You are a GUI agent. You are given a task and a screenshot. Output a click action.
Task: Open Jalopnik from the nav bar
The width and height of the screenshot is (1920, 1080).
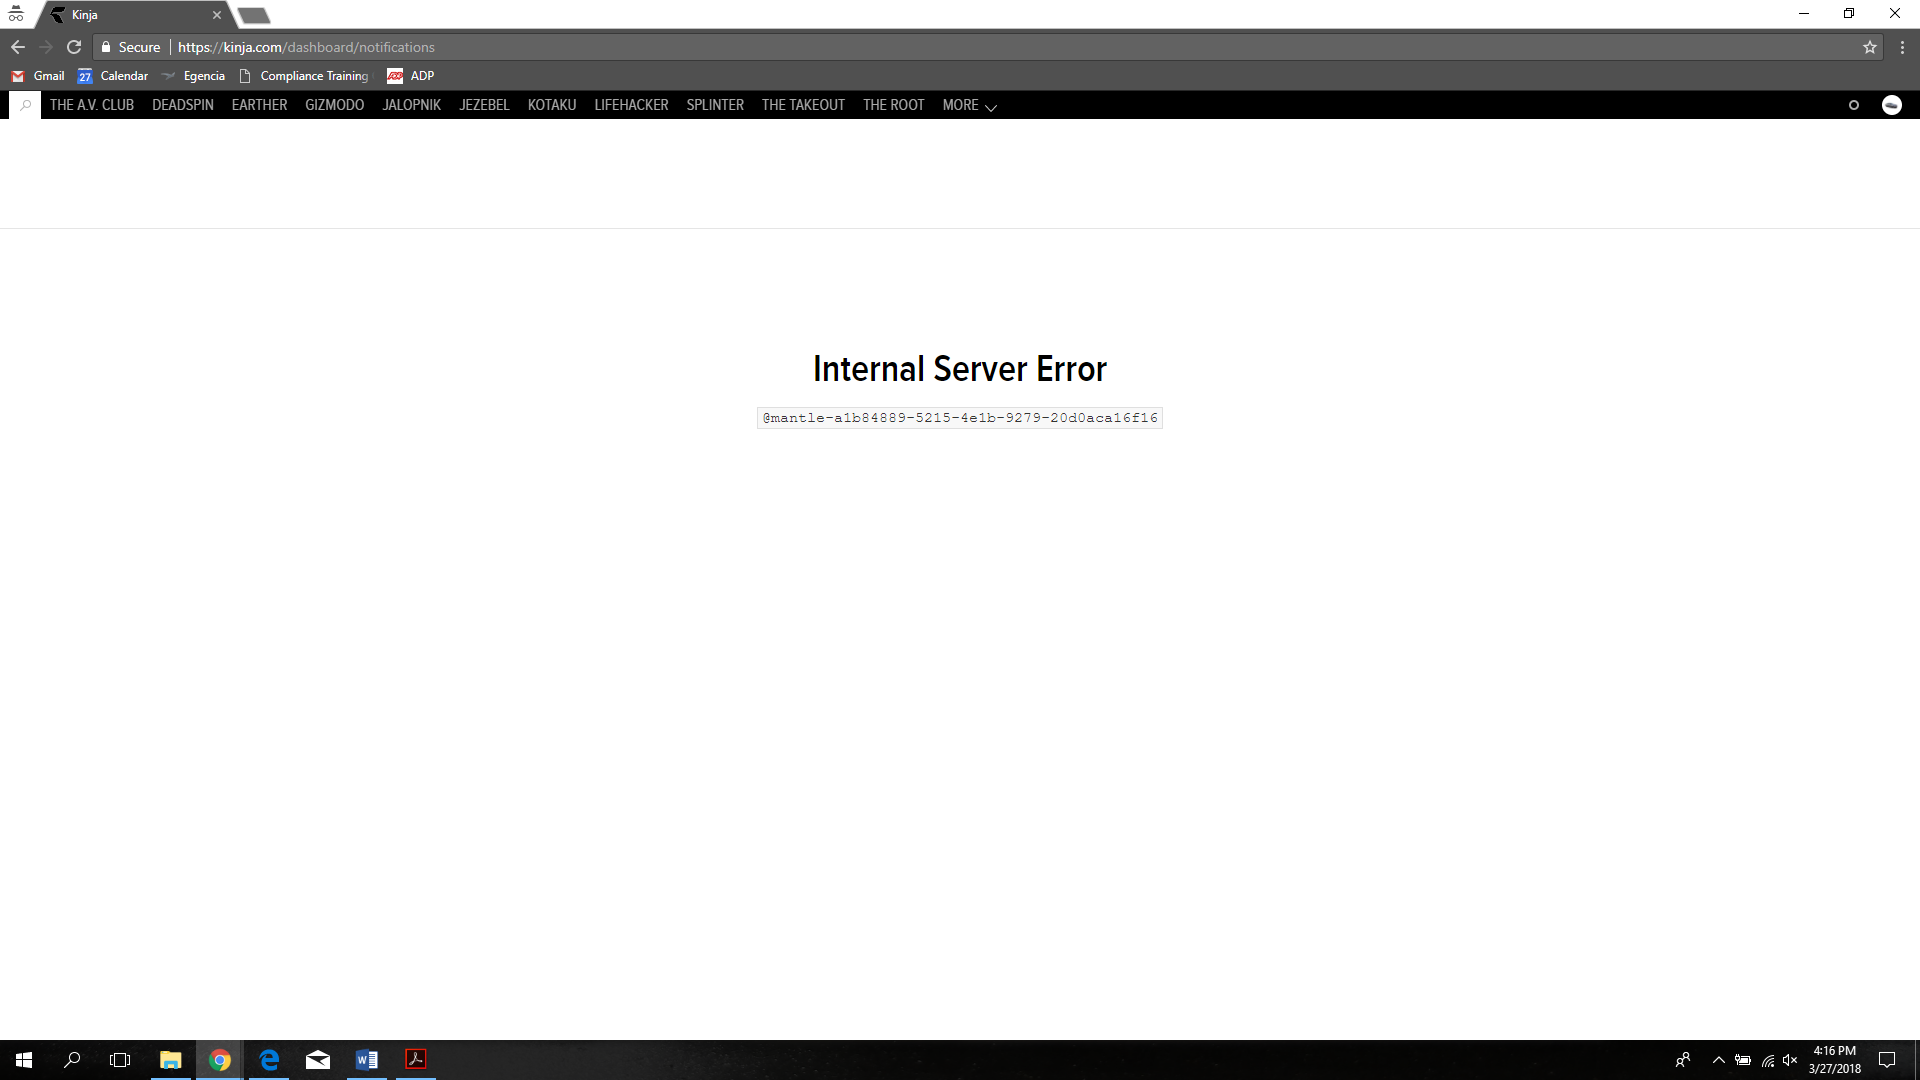(x=411, y=105)
